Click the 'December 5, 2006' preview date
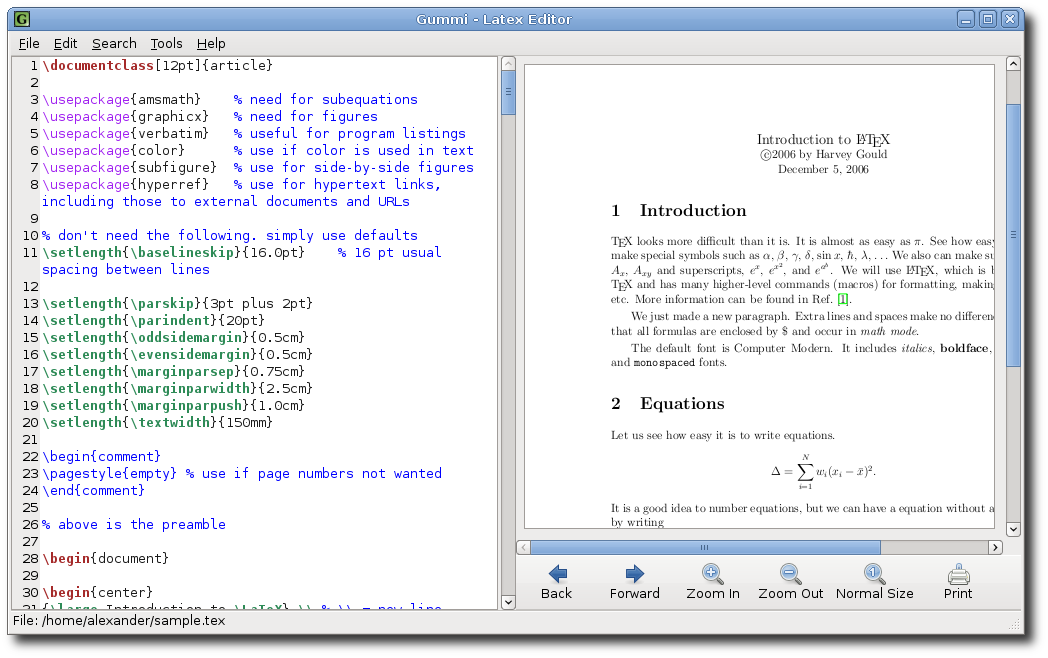The height and width of the screenshot is (658, 1048). tap(823, 170)
